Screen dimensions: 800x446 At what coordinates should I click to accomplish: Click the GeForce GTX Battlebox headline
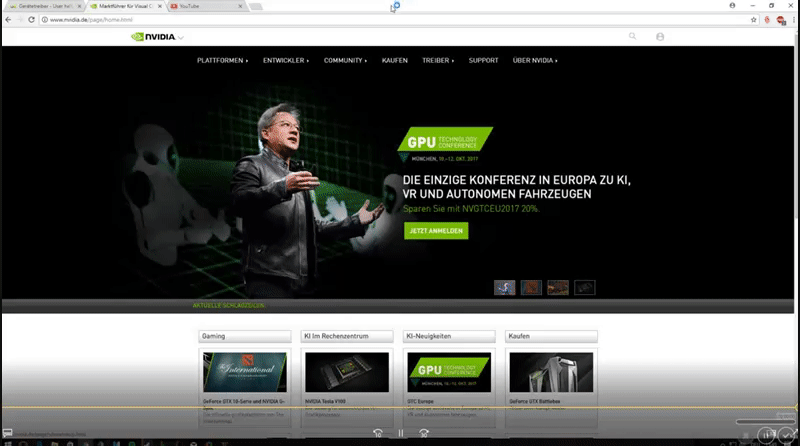(535, 402)
